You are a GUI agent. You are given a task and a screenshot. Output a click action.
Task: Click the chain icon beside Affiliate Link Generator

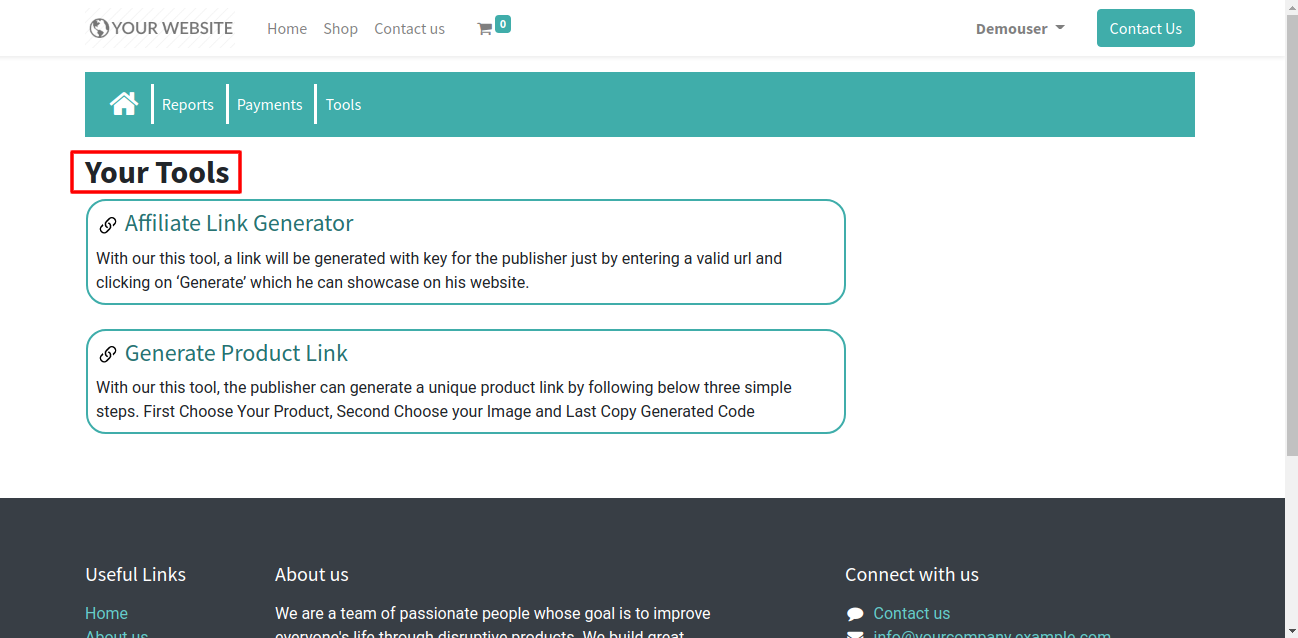(108, 225)
